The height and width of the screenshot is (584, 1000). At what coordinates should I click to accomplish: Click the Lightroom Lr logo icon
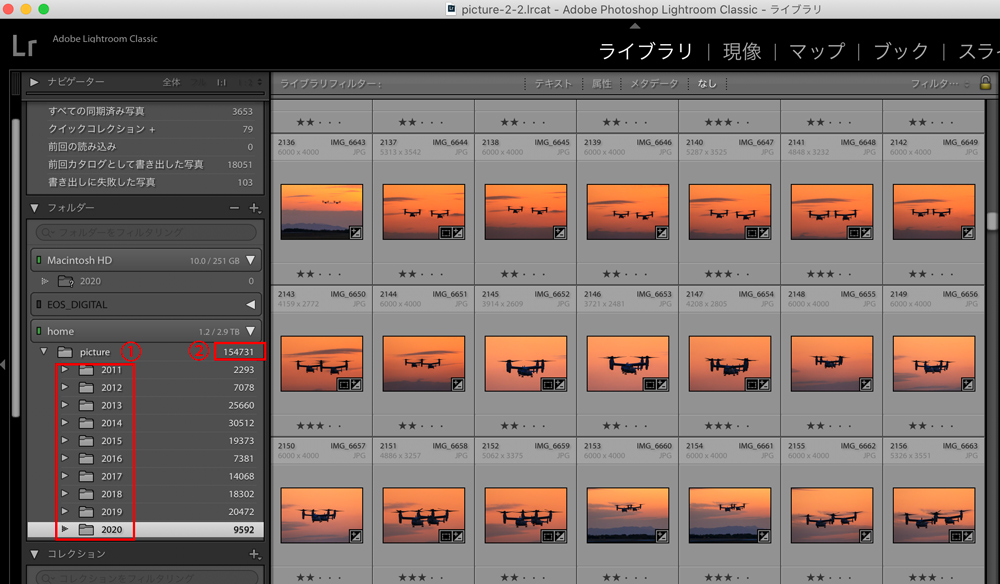(25, 45)
